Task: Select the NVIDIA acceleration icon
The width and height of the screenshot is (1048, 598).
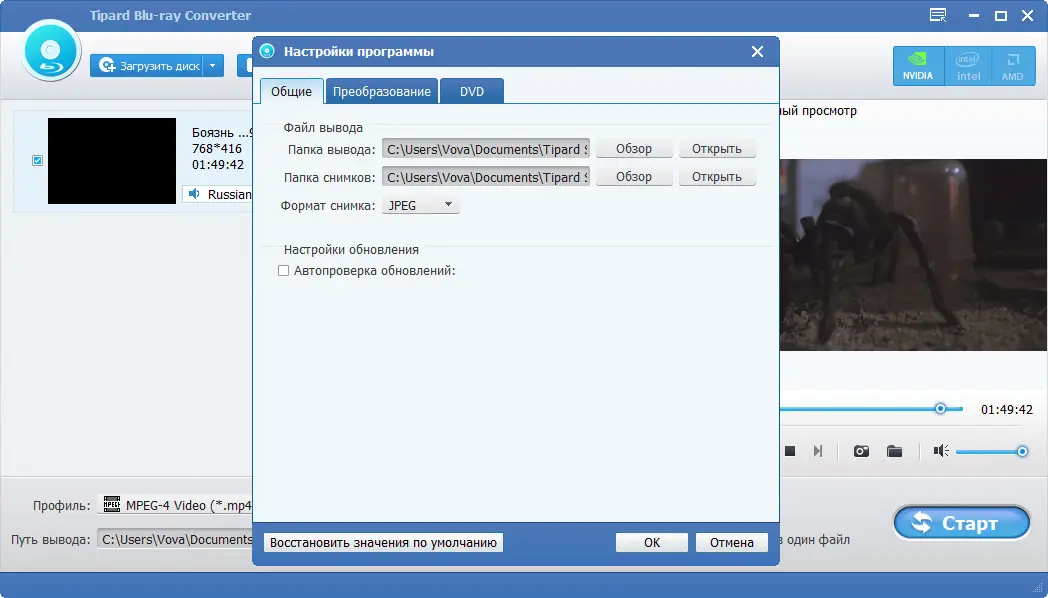Action: click(x=917, y=64)
